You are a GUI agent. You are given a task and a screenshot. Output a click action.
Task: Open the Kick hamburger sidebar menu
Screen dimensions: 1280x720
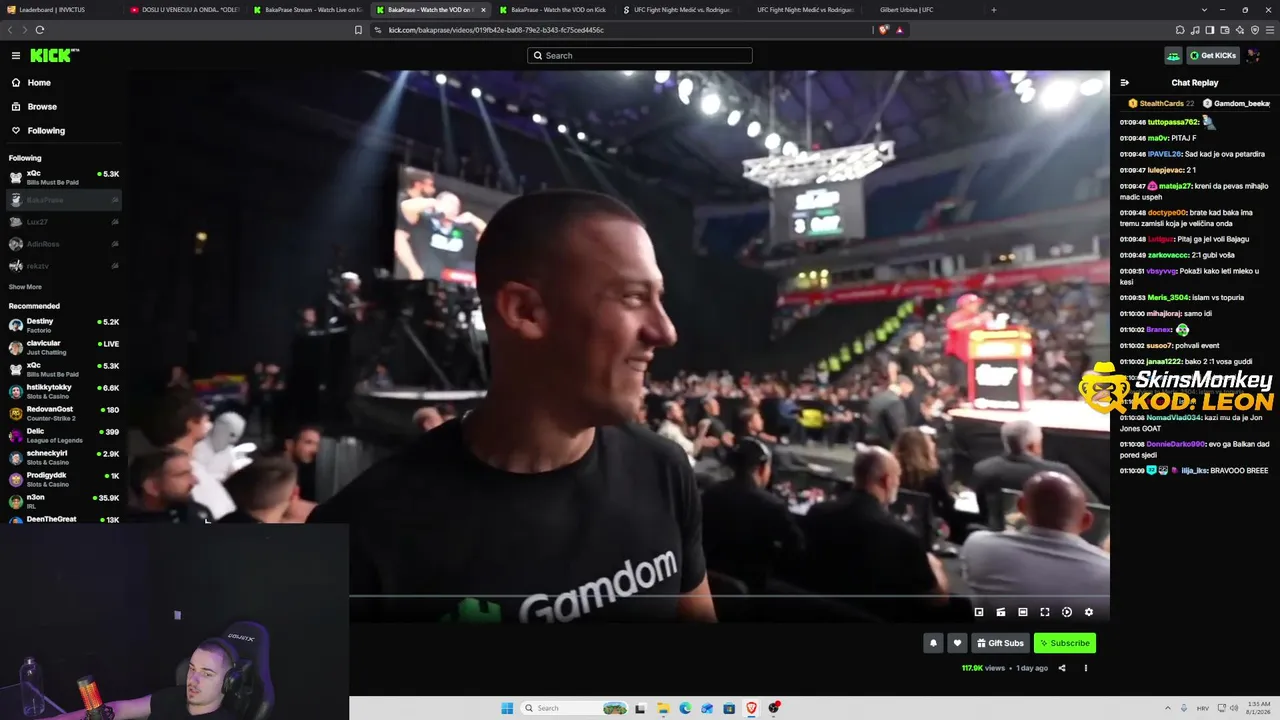coord(16,56)
